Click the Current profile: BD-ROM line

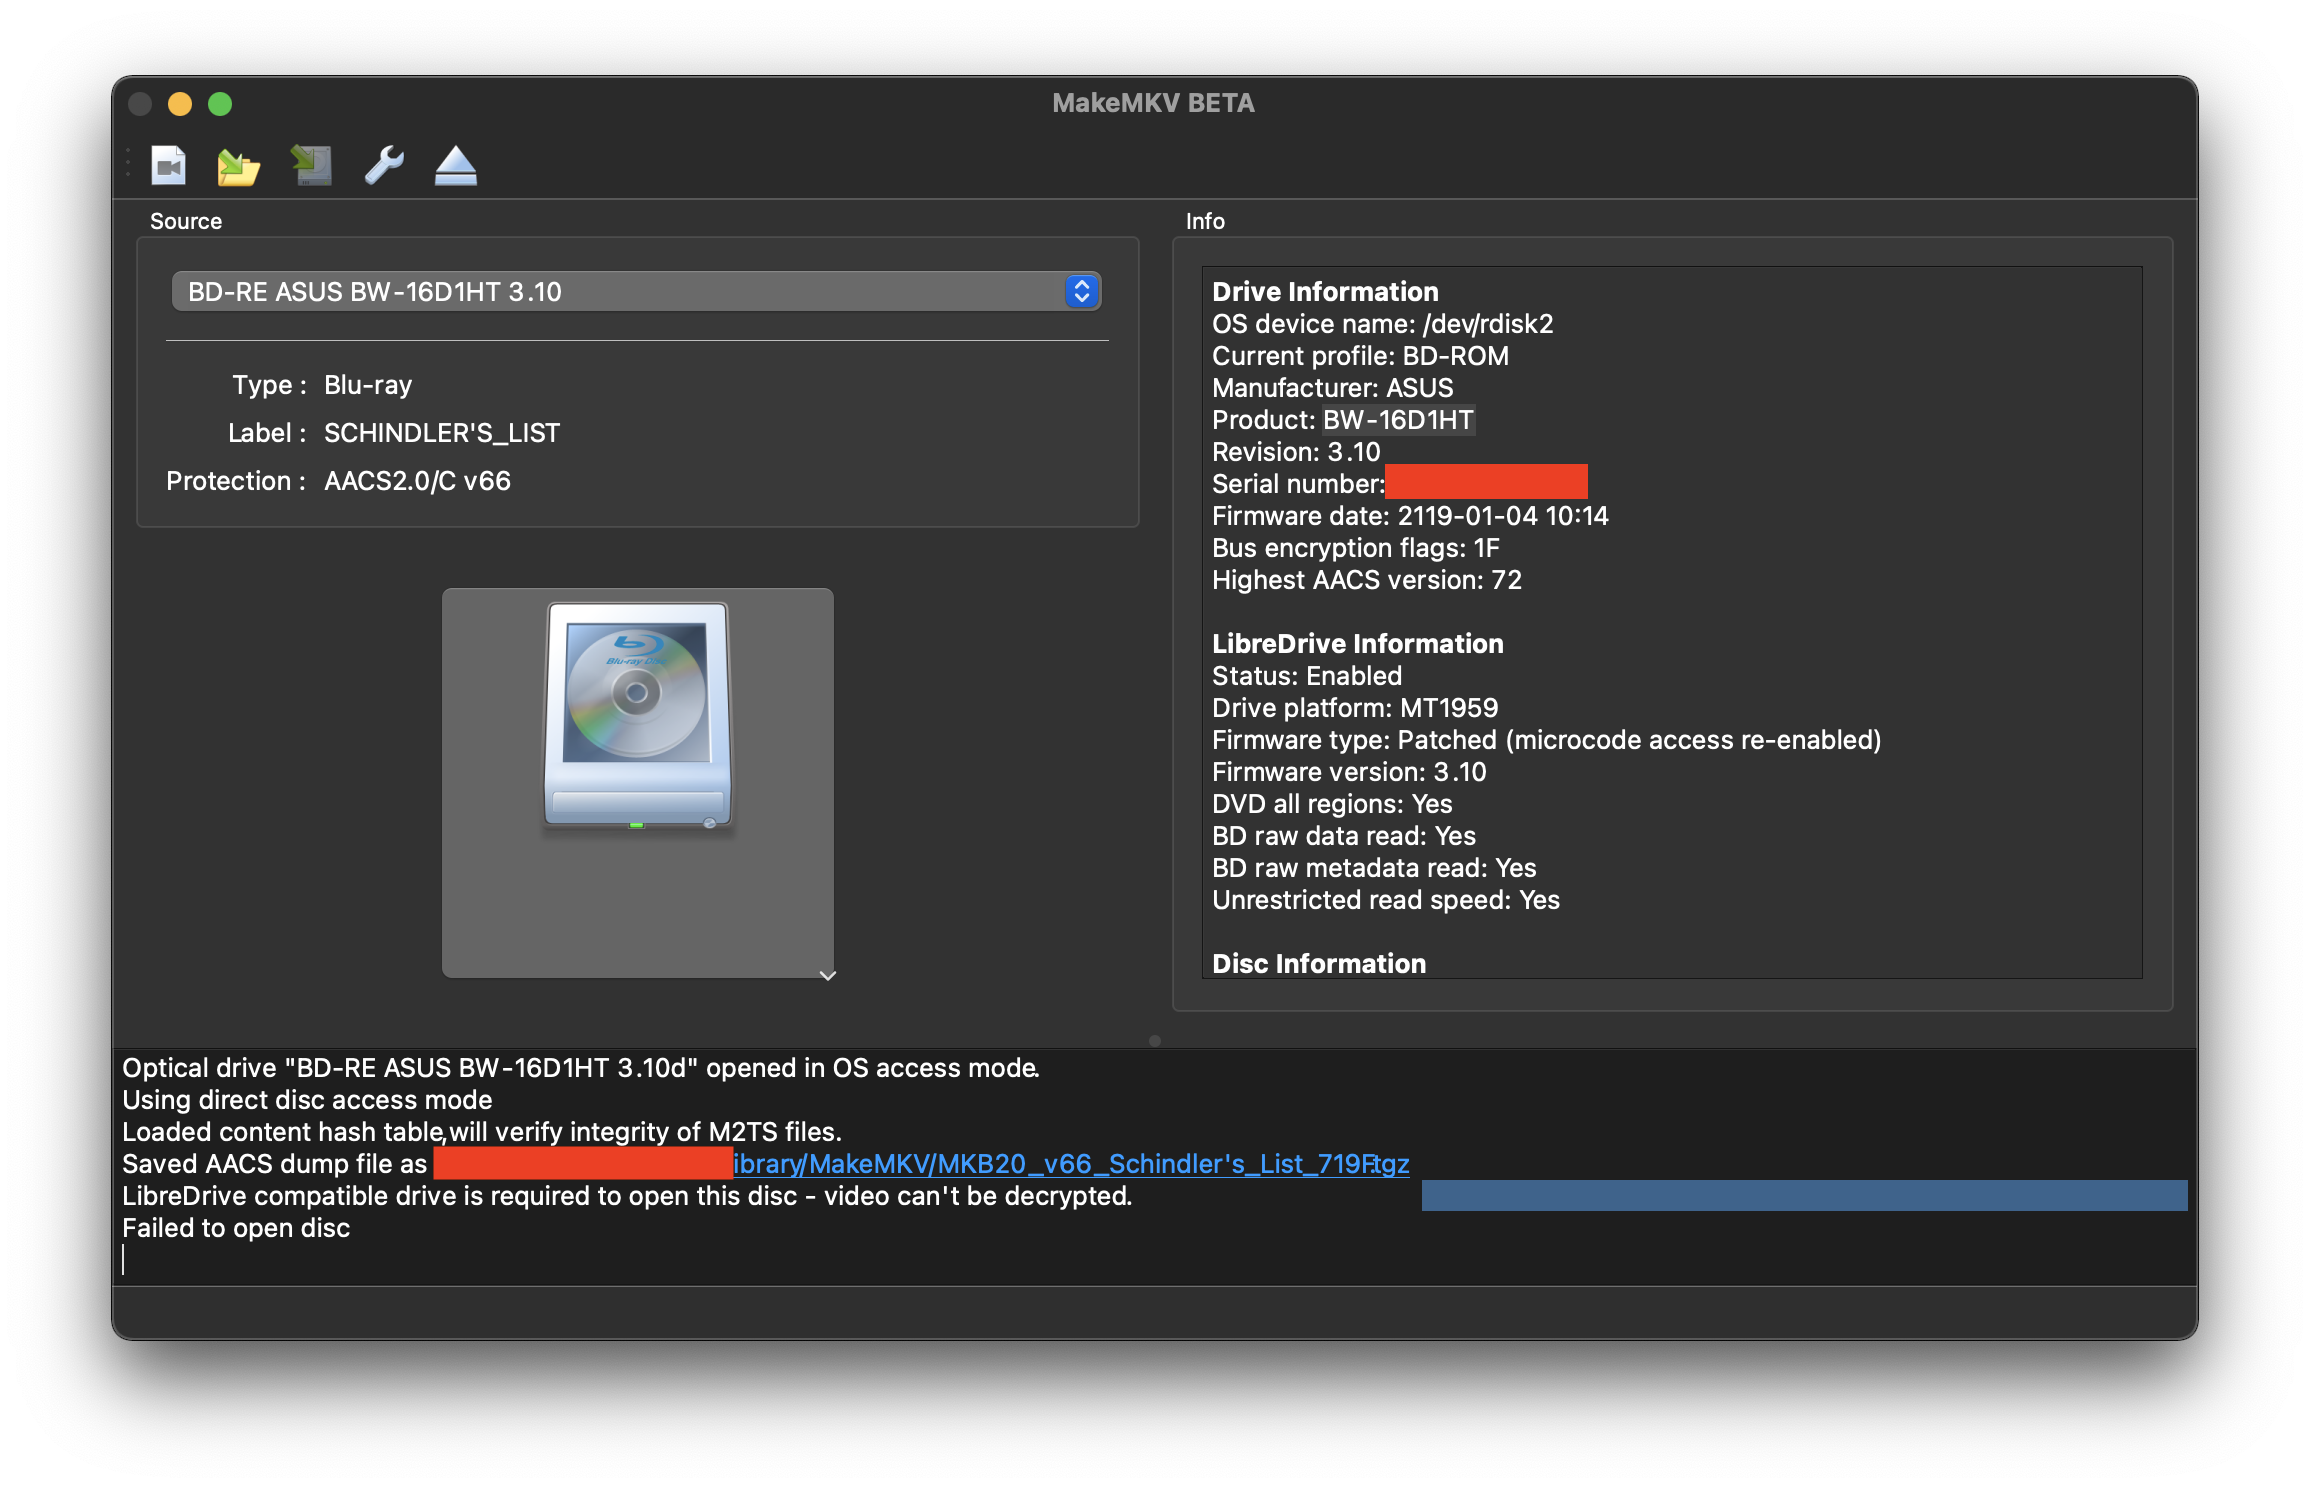[x=1361, y=356]
